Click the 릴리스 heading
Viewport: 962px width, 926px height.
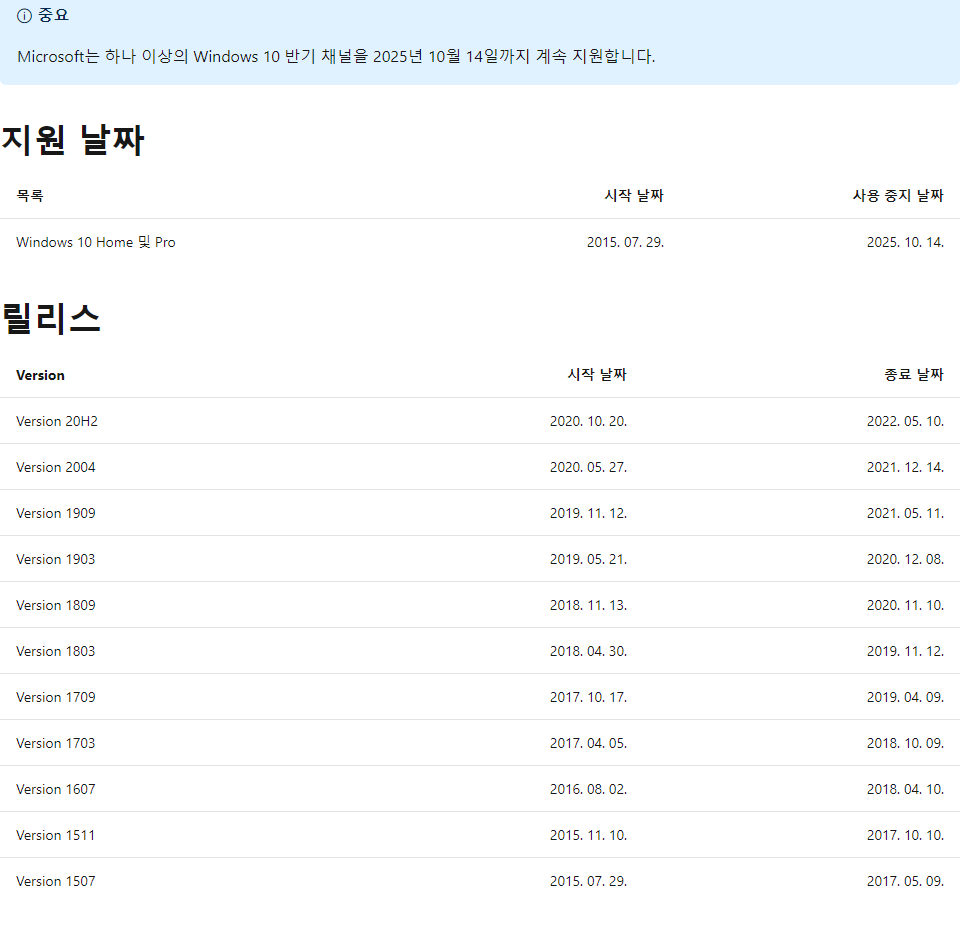pyautogui.click(x=51, y=318)
